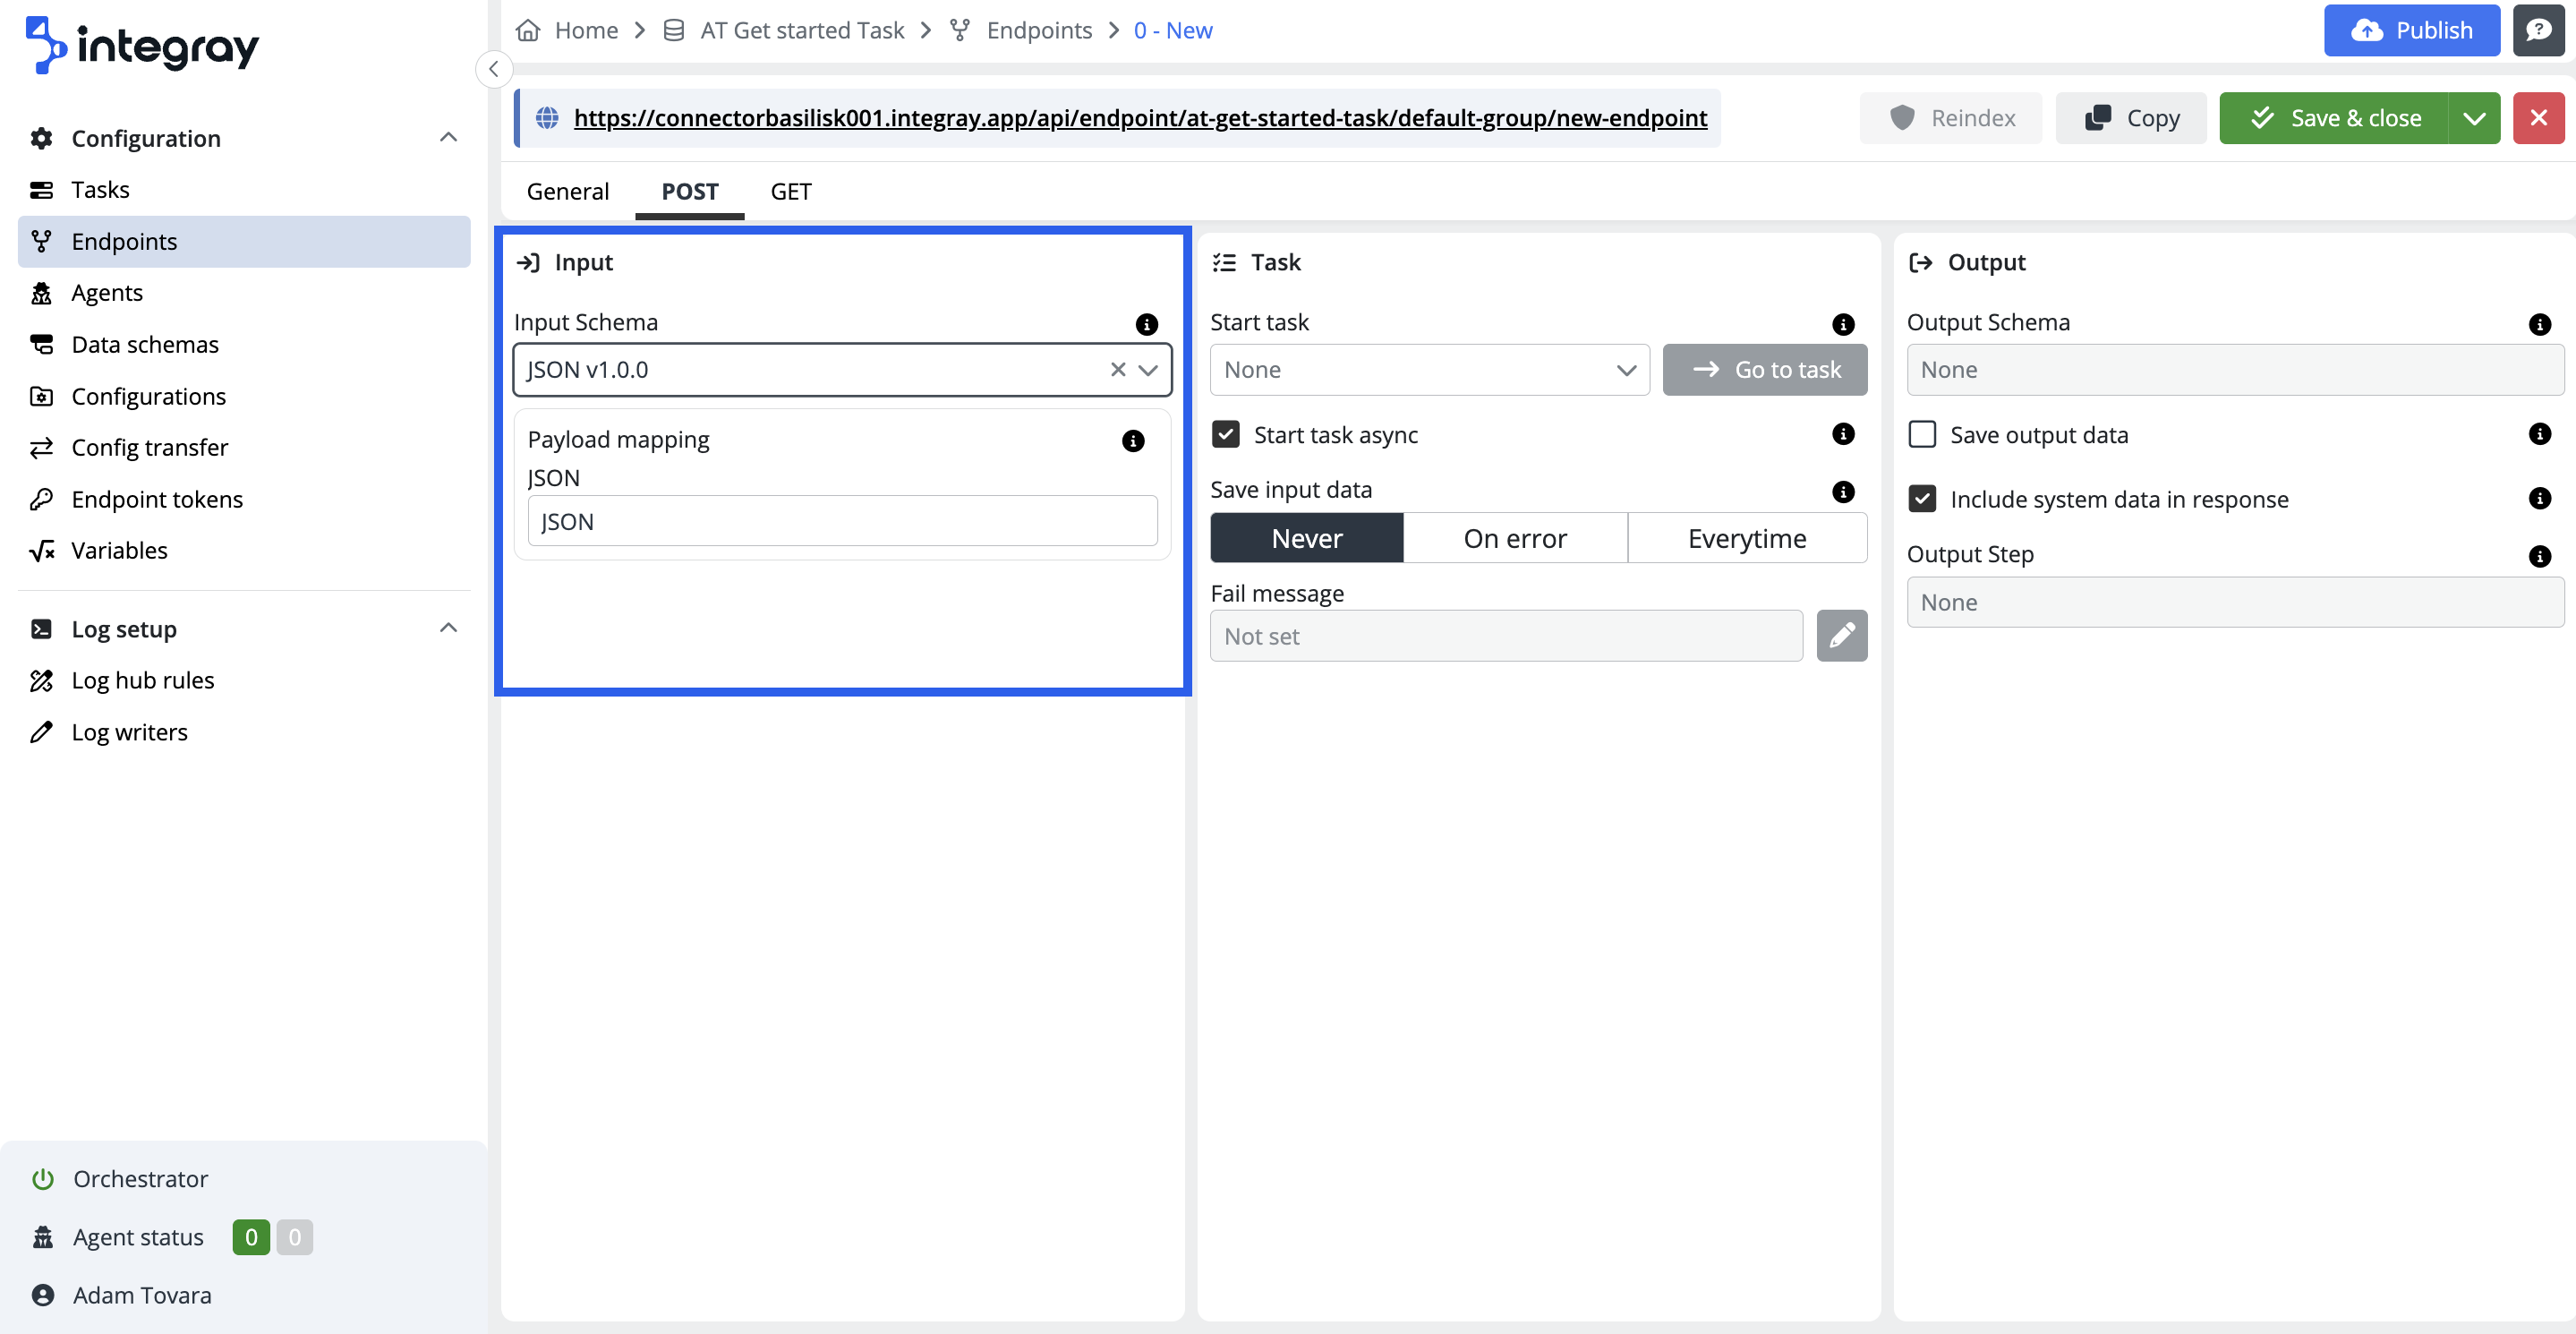Clear Input Schema selection with X icon

click(x=1118, y=370)
